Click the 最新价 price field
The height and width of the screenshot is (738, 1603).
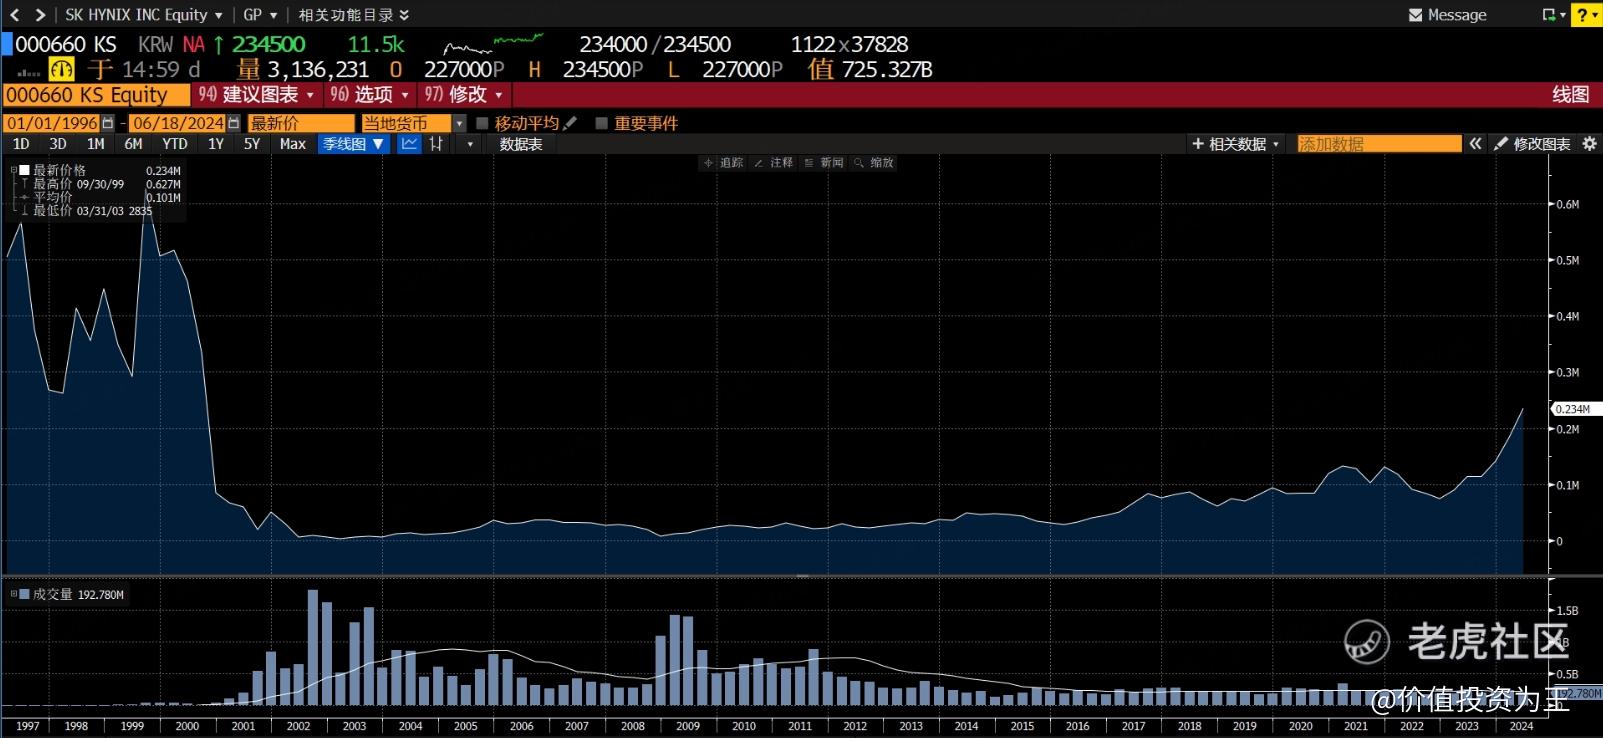(x=301, y=123)
